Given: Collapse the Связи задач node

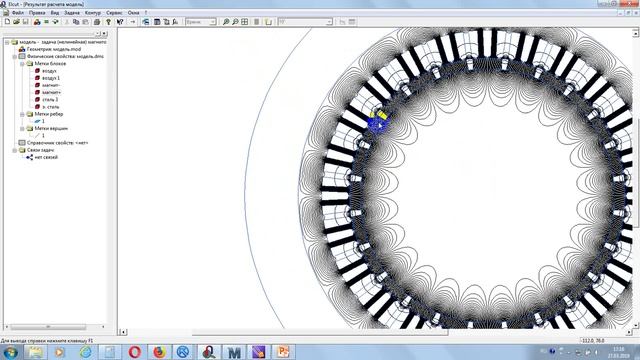Looking at the screenshot, I should [x=14, y=150].
